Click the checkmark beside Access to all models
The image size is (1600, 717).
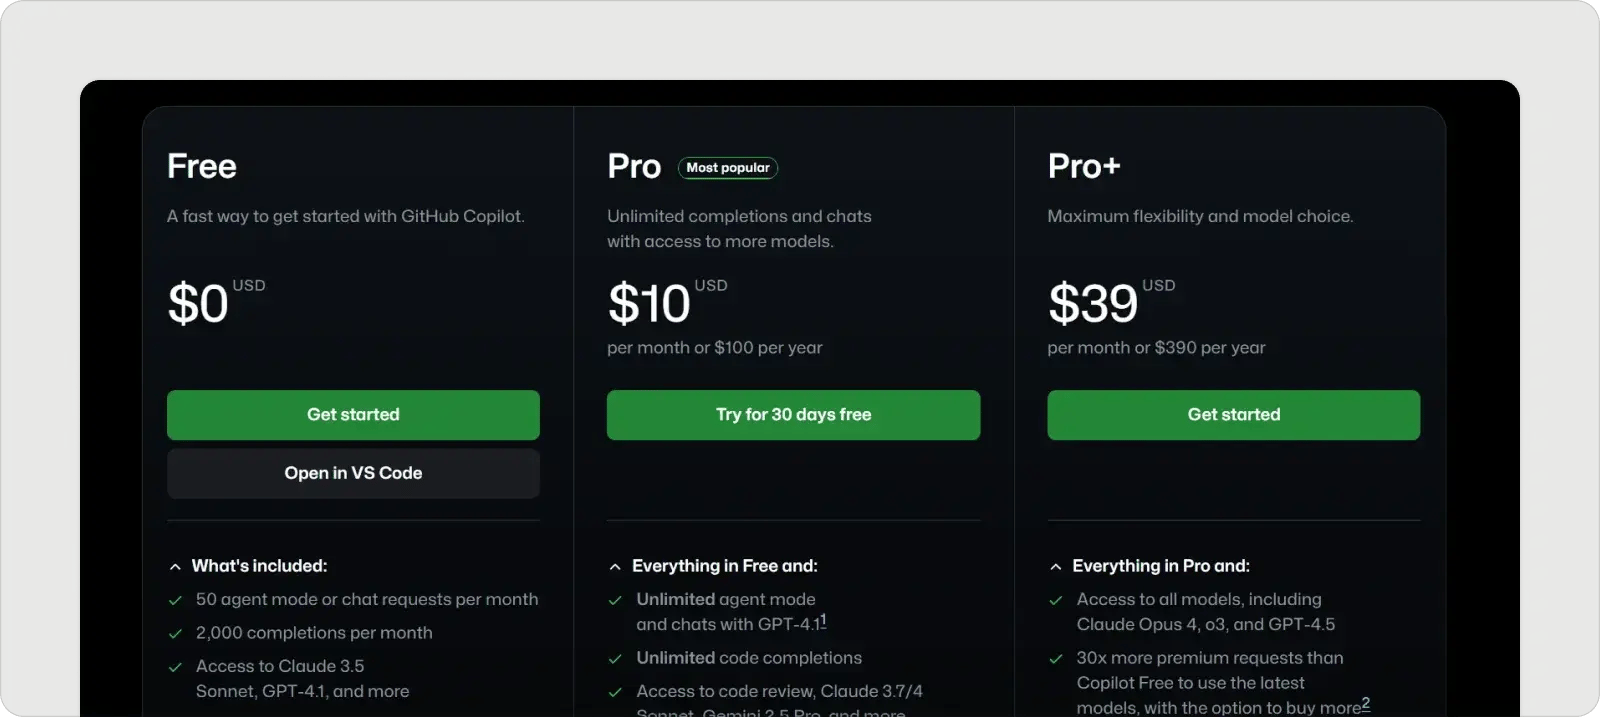[1056, 599]
